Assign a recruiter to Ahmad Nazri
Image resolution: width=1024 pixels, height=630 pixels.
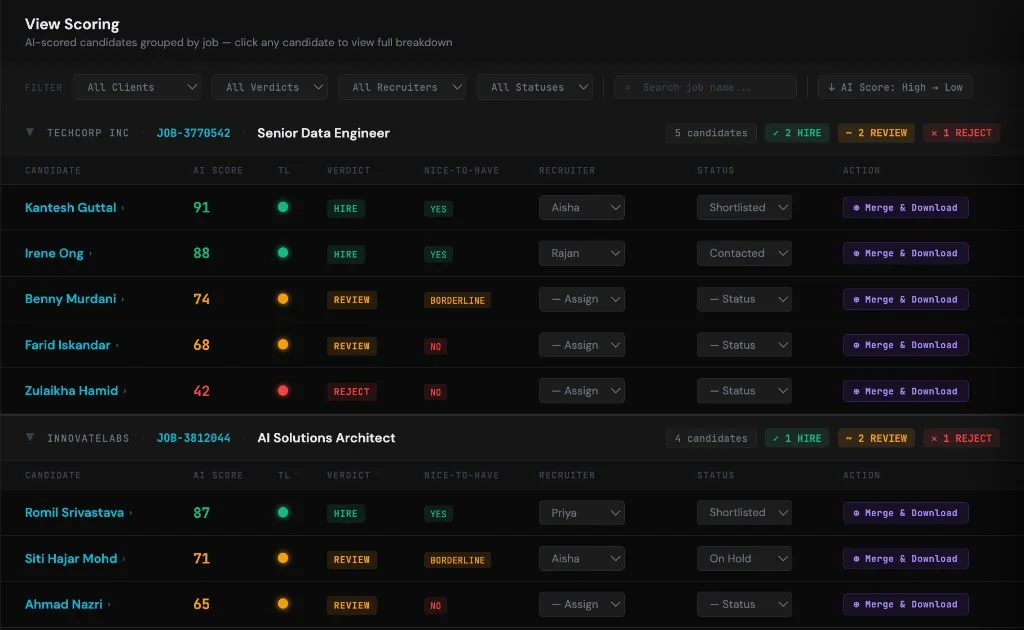click(x=581, y=605)
